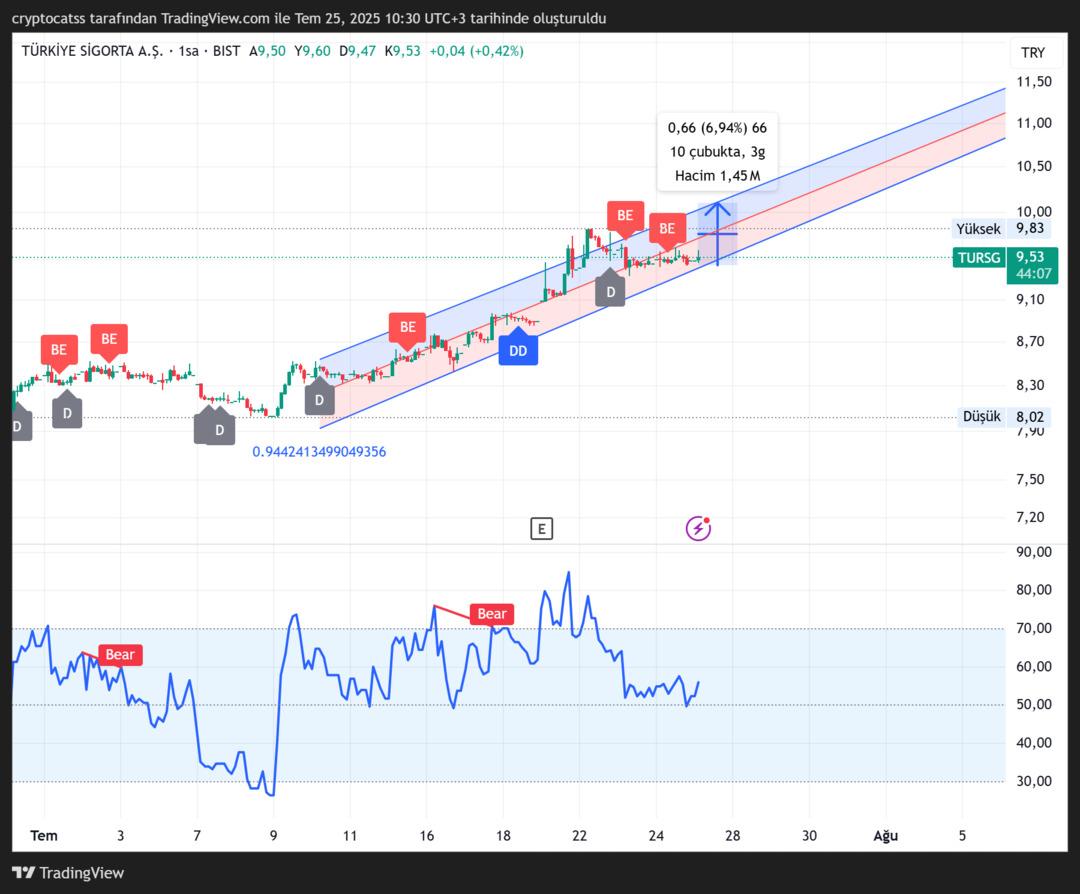Click the 11,50 price axis label
This screenshot has width=1080, height=894.
coord(1034,81)
